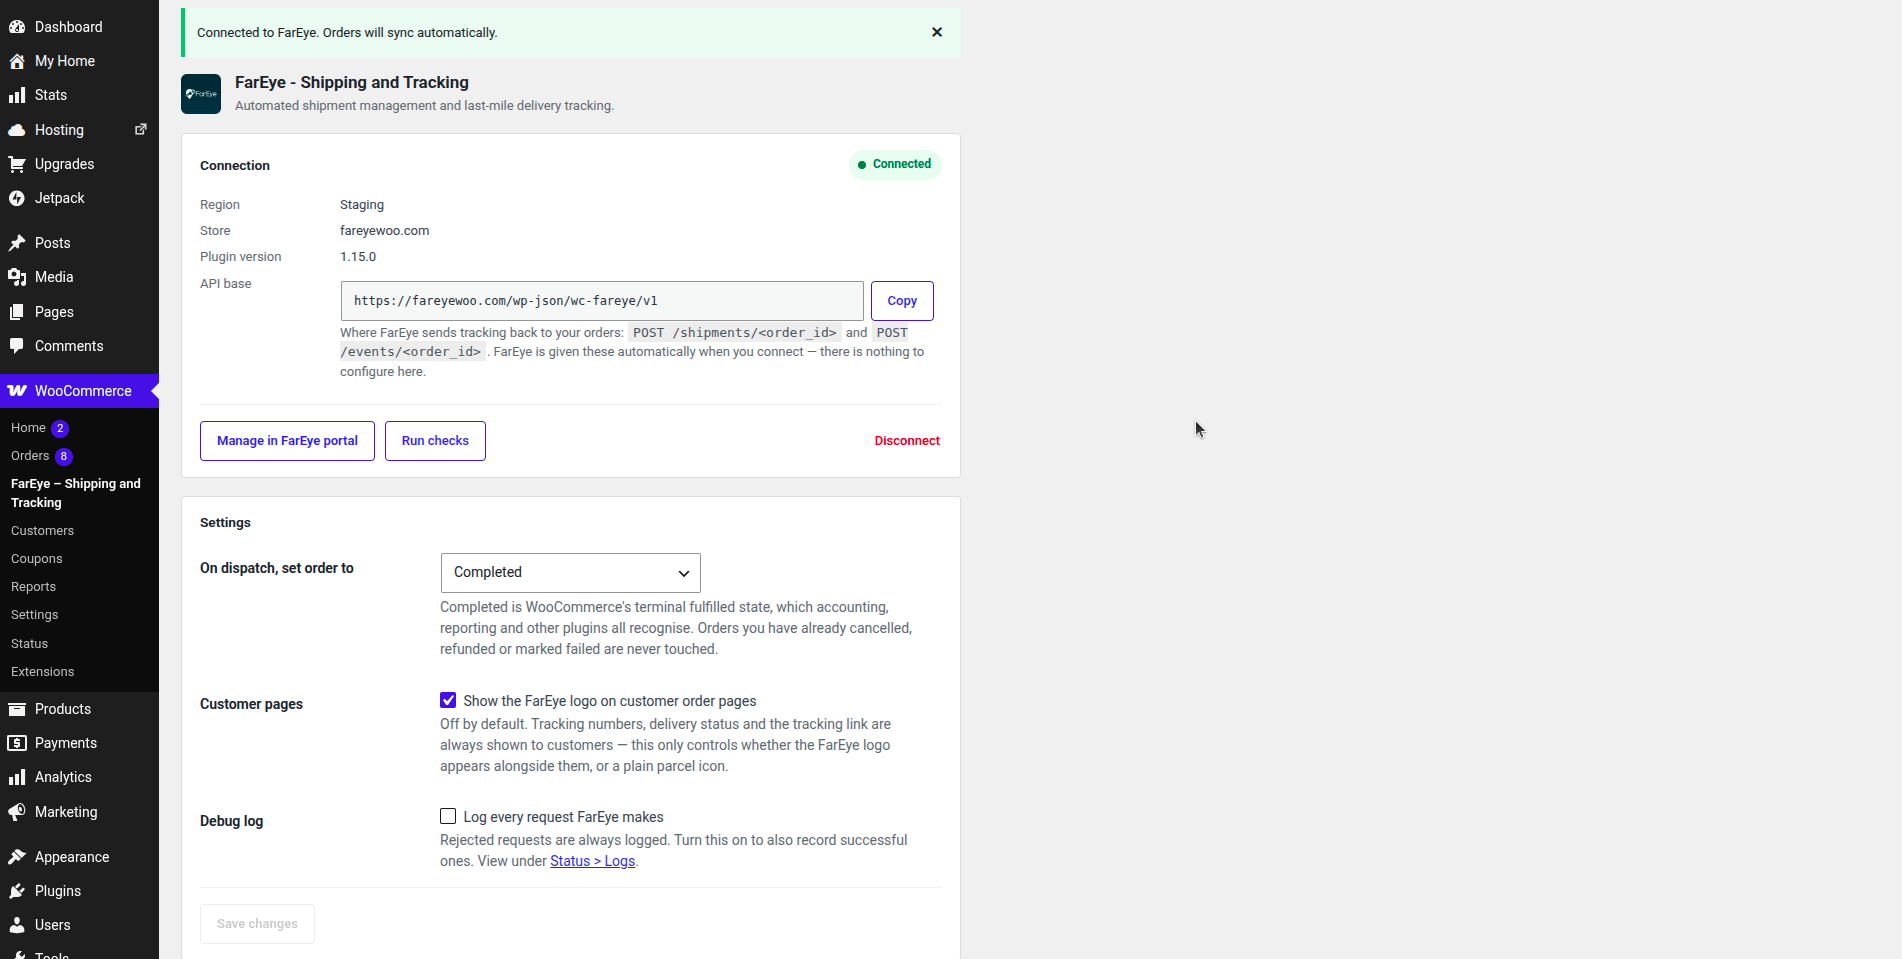Click the Jetpack lightning icon
The image size is (1902, 959).
17,198
